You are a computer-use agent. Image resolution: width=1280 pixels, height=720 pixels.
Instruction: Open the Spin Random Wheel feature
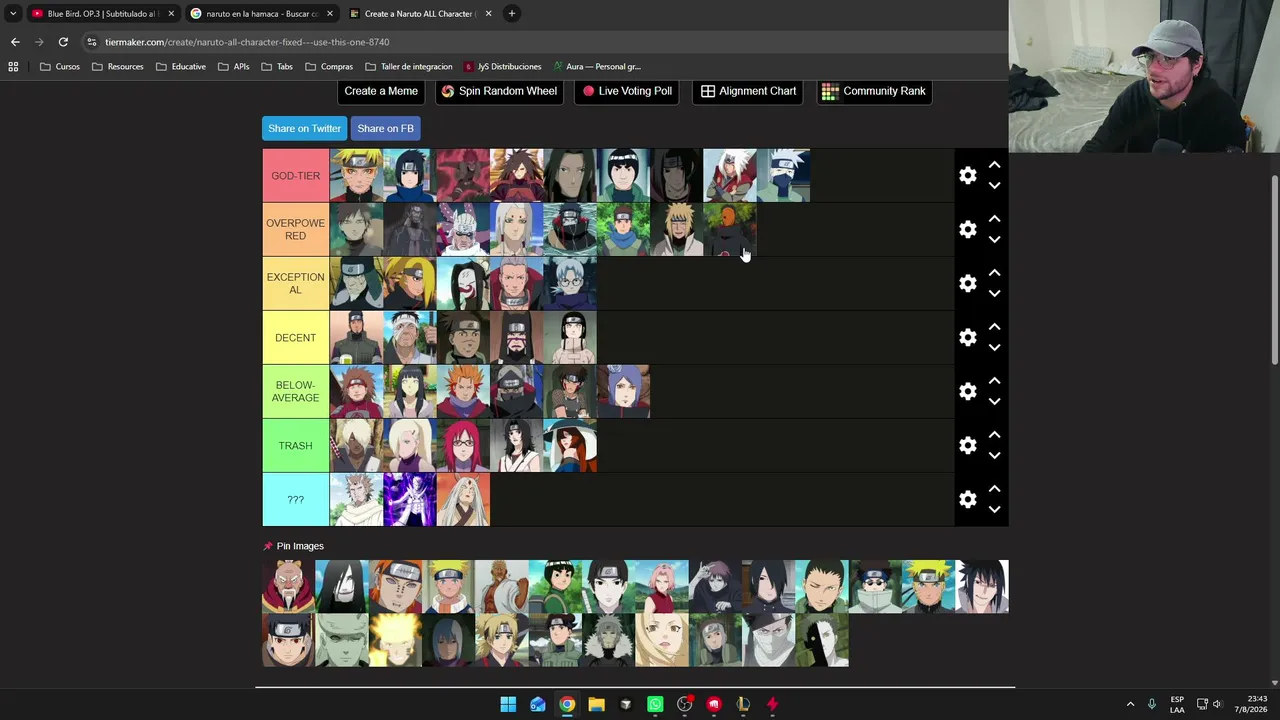[499, 91]
